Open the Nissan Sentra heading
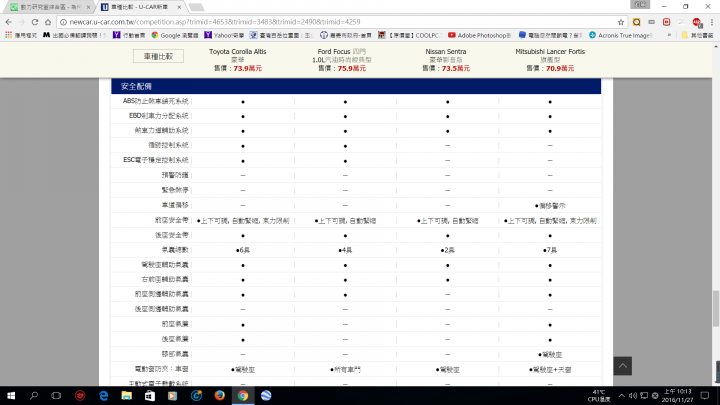720x405 pixels. tap(445, 51)
